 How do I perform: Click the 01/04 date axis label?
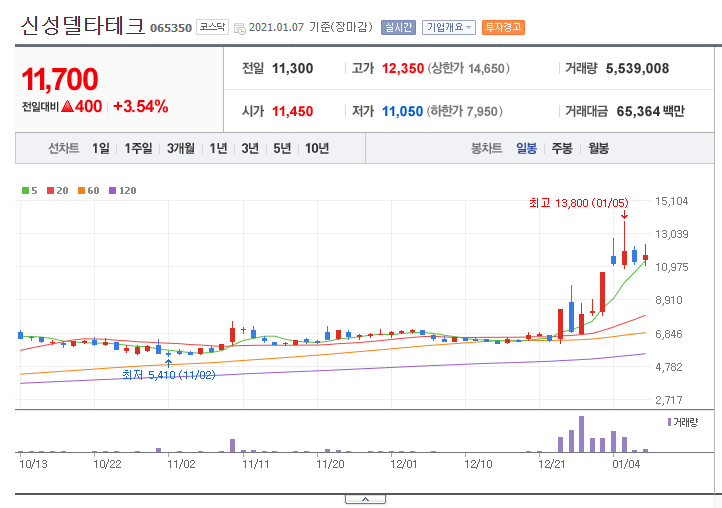click(626, 464)
